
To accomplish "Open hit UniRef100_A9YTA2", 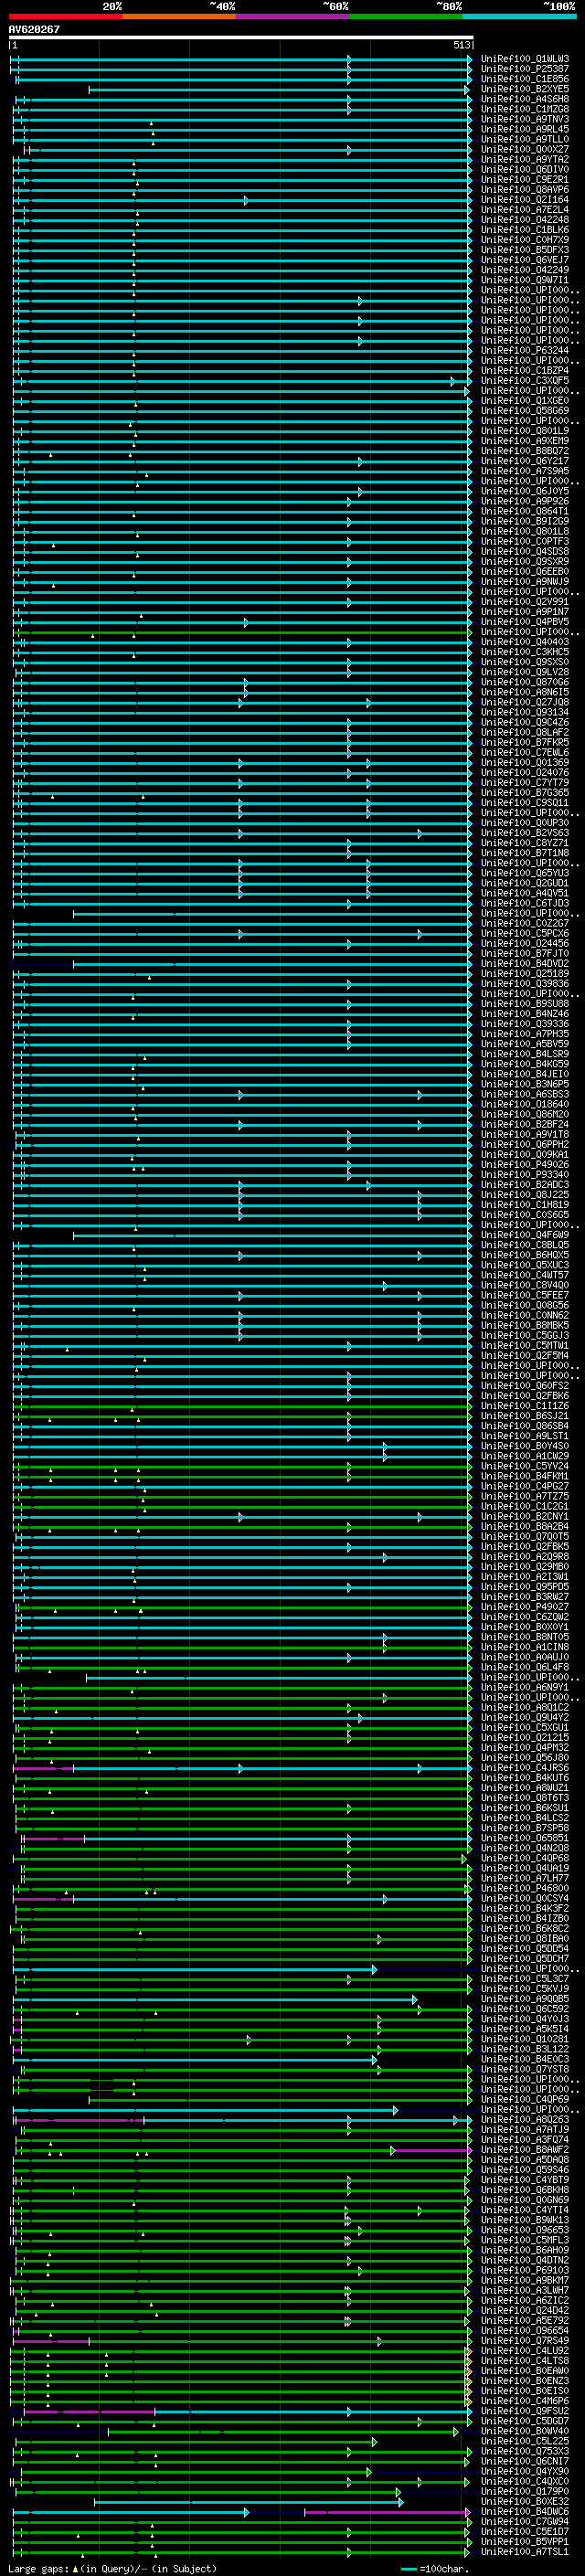I will tap(525, 159).
